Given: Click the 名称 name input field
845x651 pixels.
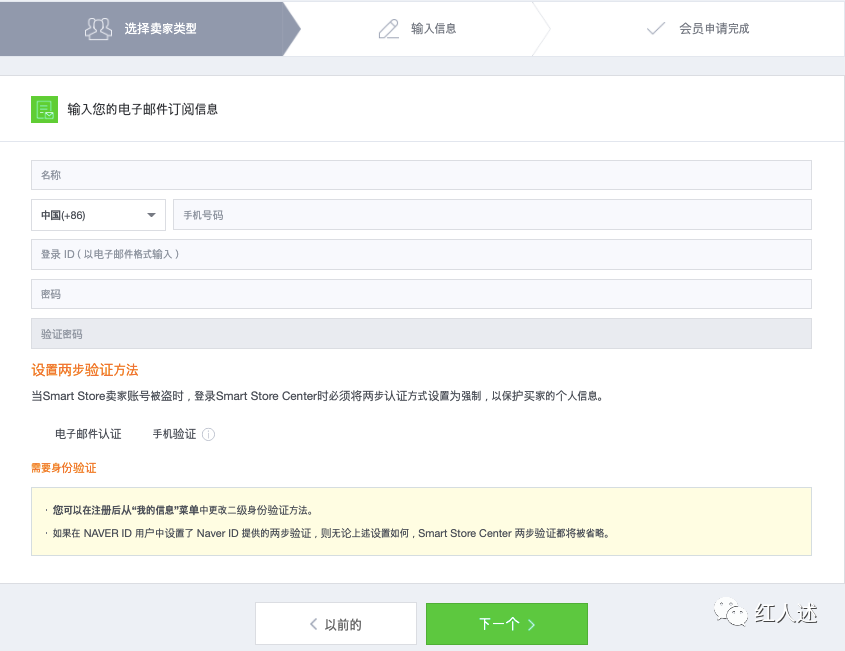Looking at the screenshot, I should (420, 174).
